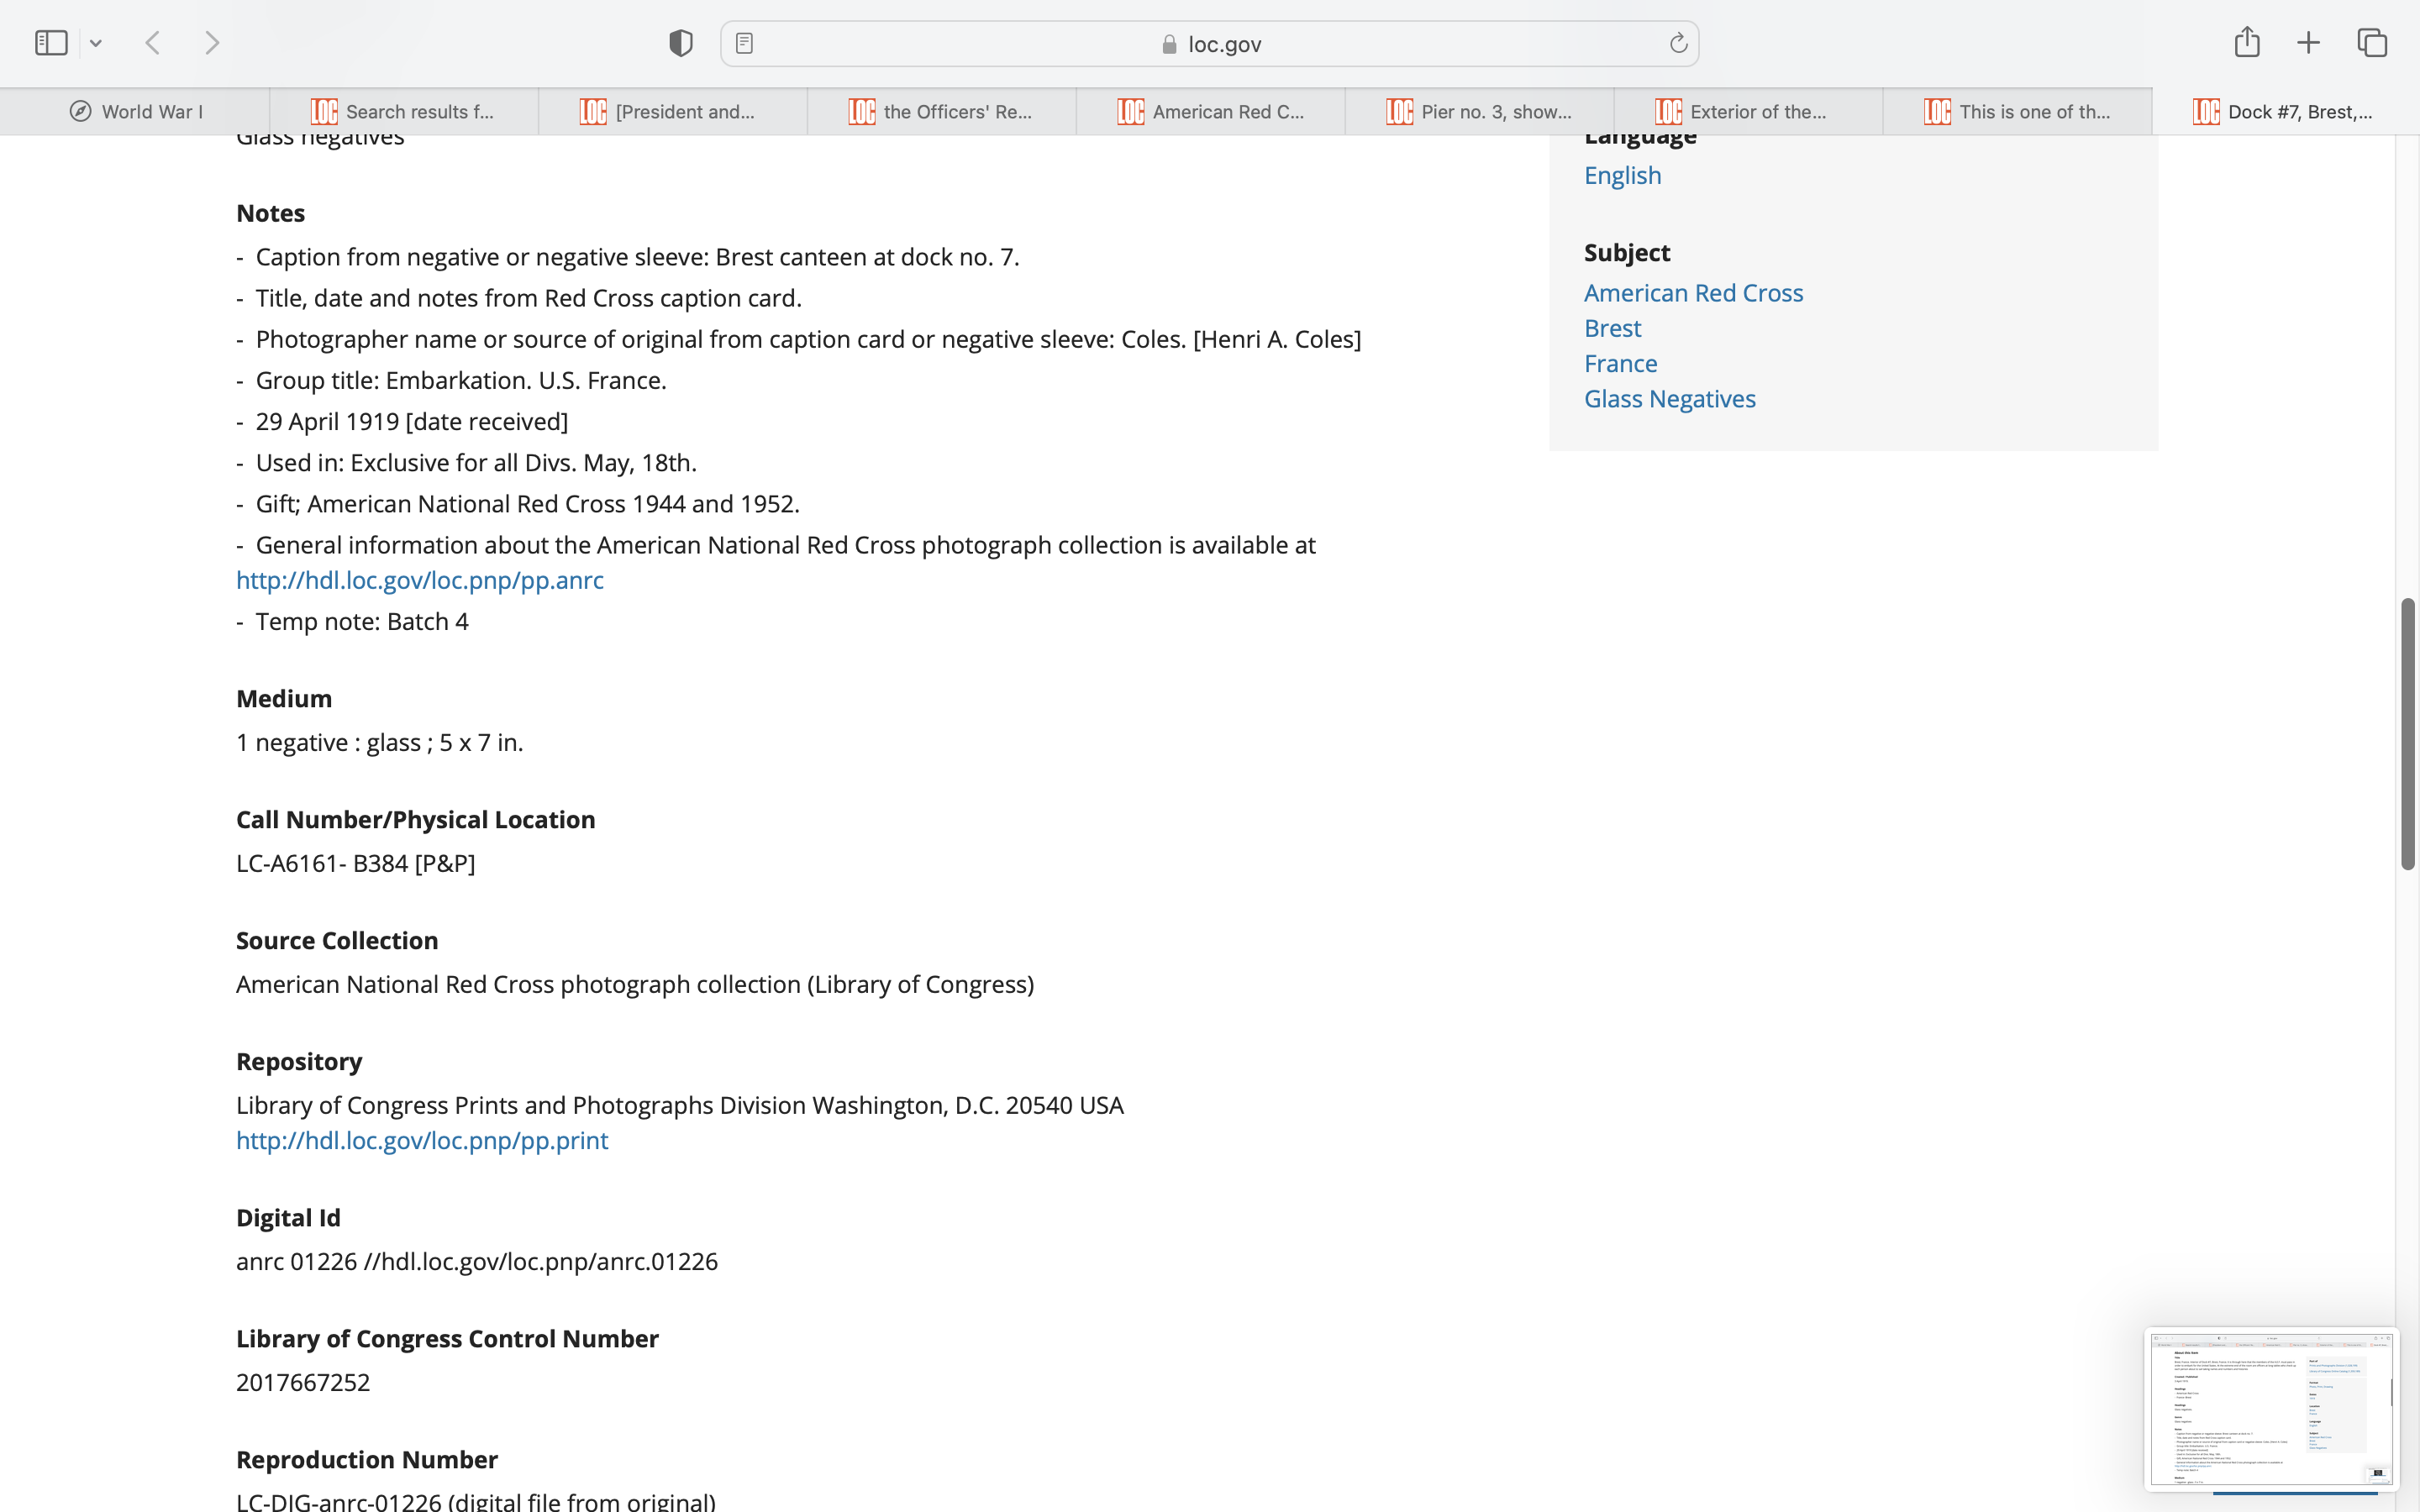Image resolution: width=2420 pixels, height=1512 pixels.
Task: Open the Glass Negatives subject link
Action: tap(1669, 399)
